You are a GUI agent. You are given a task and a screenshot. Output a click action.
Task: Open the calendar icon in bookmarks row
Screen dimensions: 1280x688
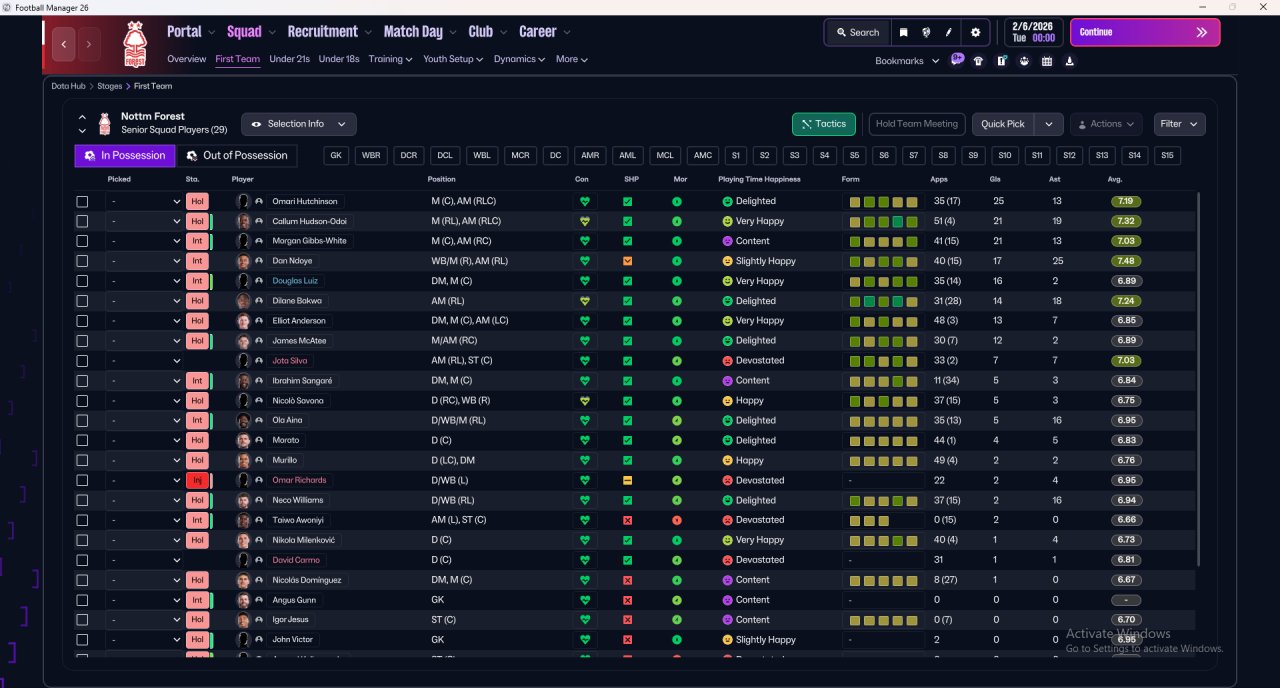(x=1047, y=61)
